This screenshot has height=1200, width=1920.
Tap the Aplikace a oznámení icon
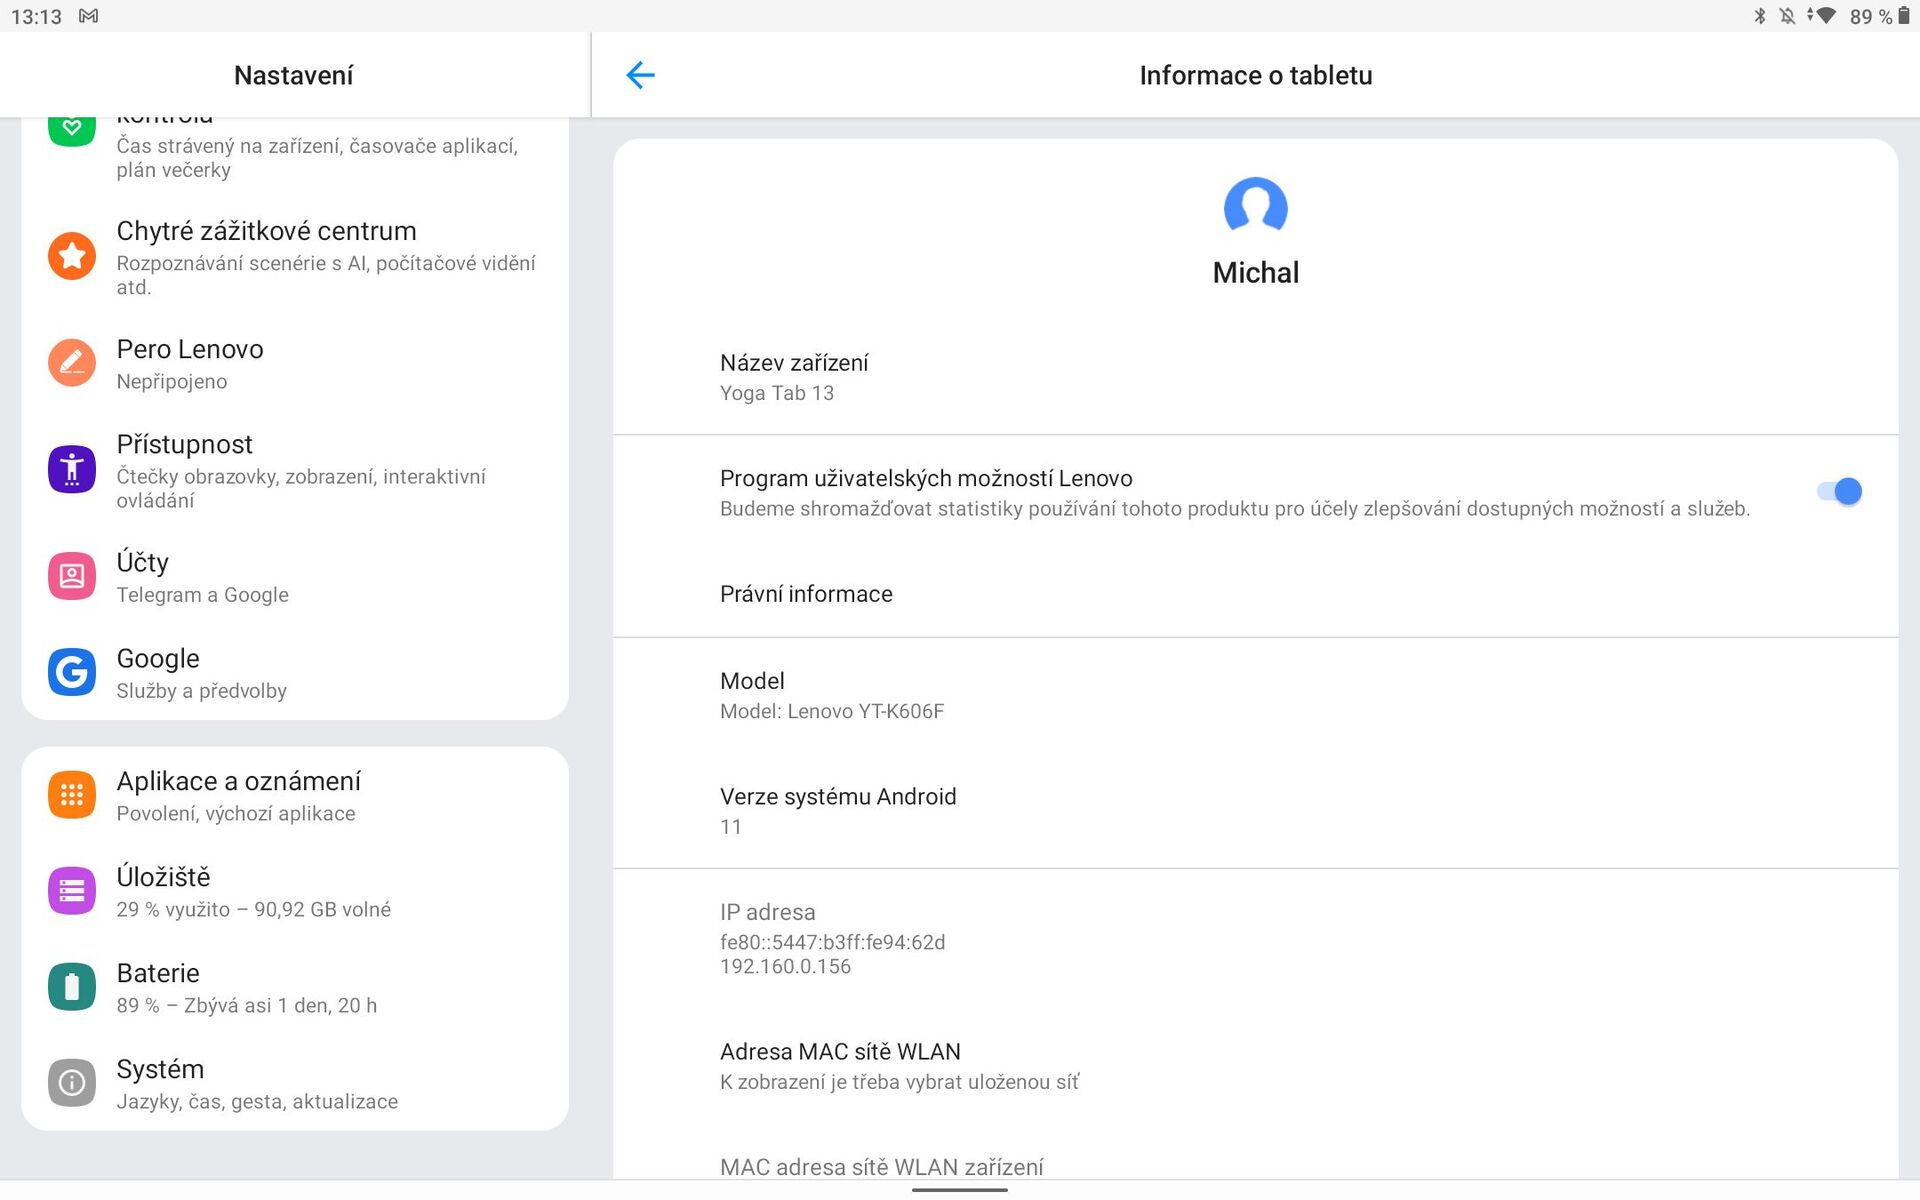[x=72, y=795]
